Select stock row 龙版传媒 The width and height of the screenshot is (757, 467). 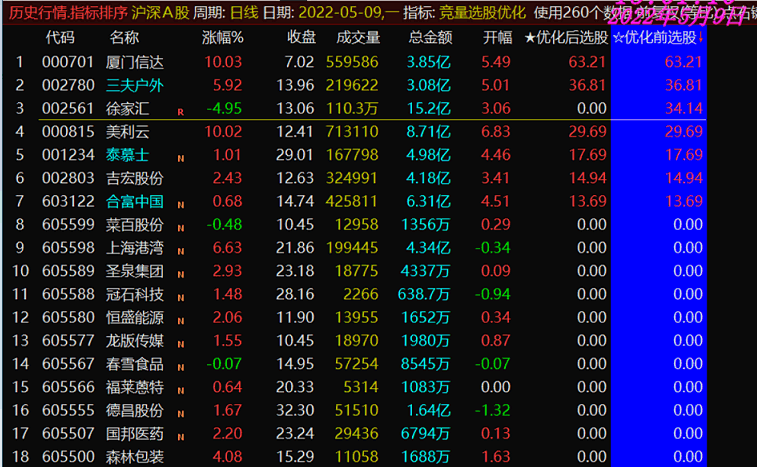click(355, 340)
